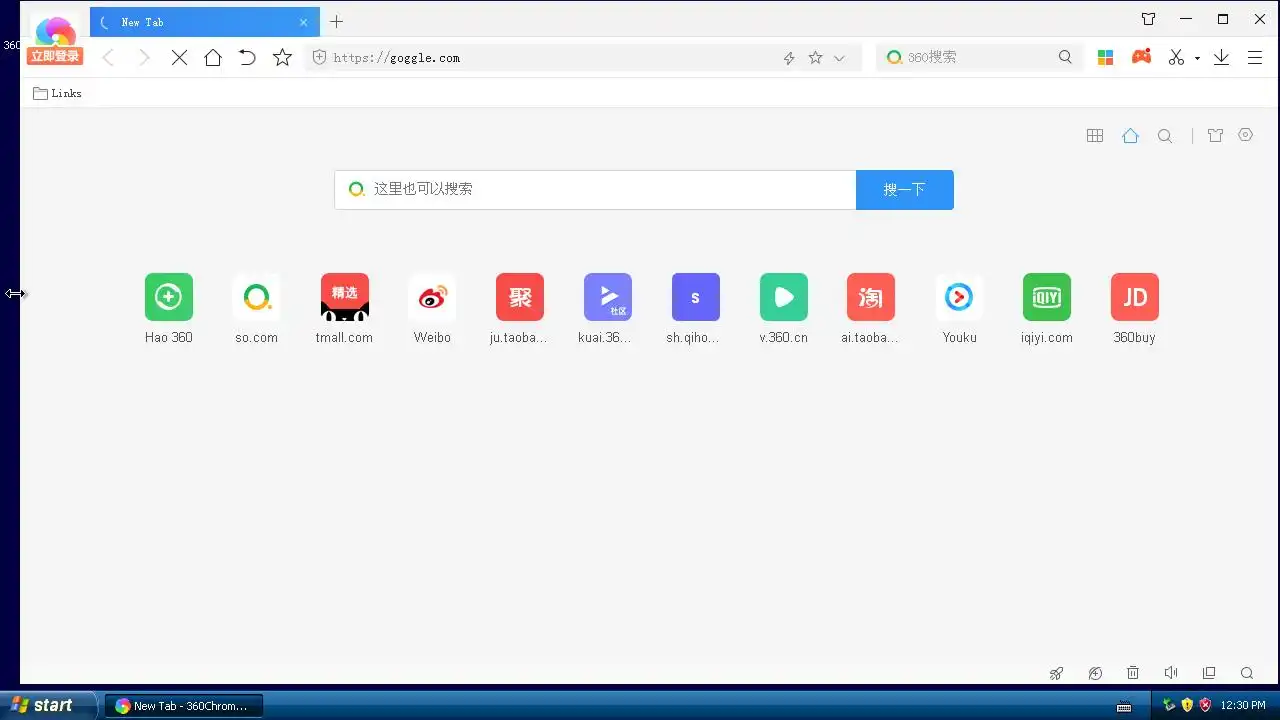Click the zoom magnifier in status bar
The image size is (1280, 720).
point(1247,673)
